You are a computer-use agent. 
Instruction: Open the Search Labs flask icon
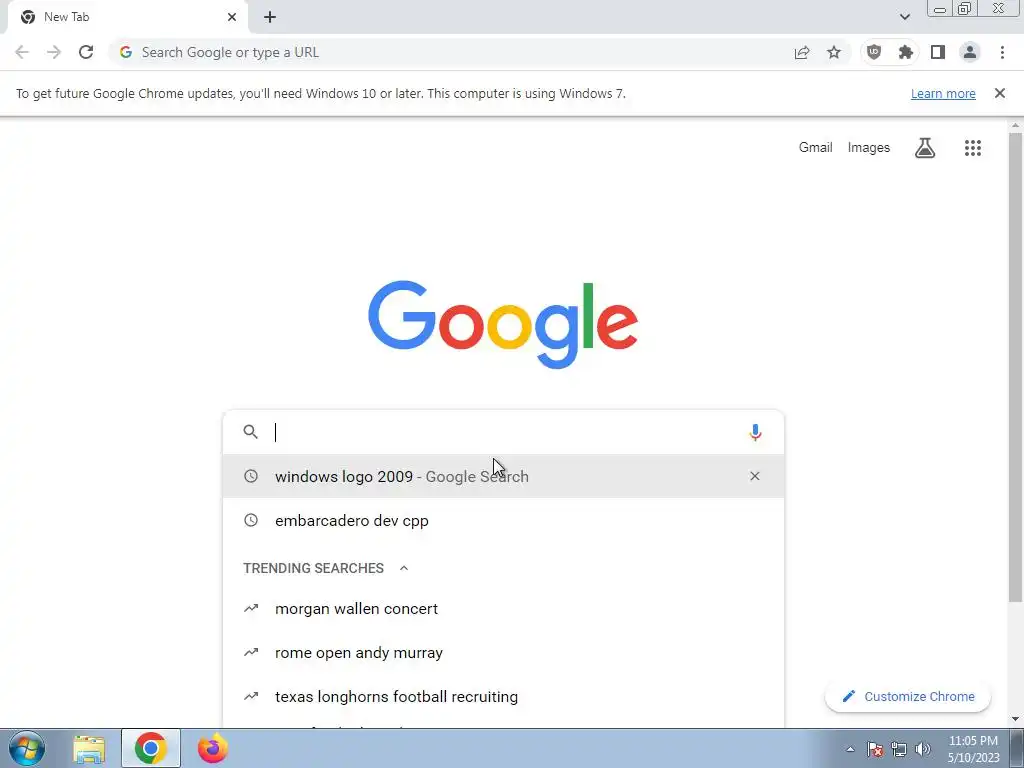[925, 148]
